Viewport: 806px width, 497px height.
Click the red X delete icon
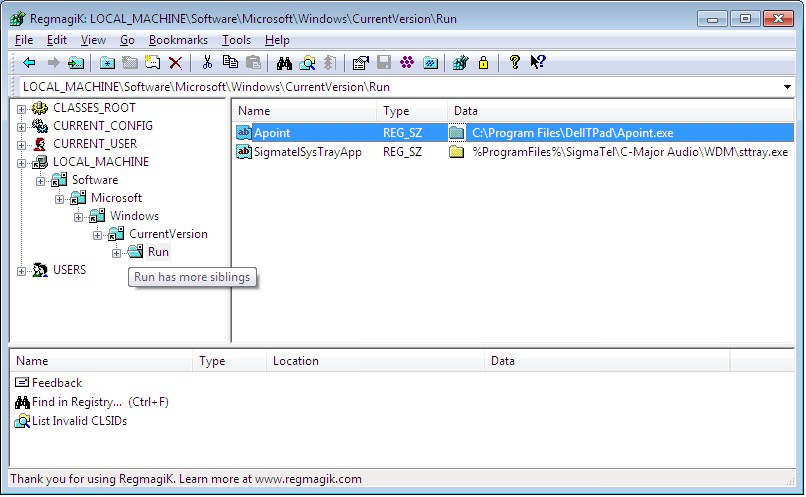(x=176, y=63)
